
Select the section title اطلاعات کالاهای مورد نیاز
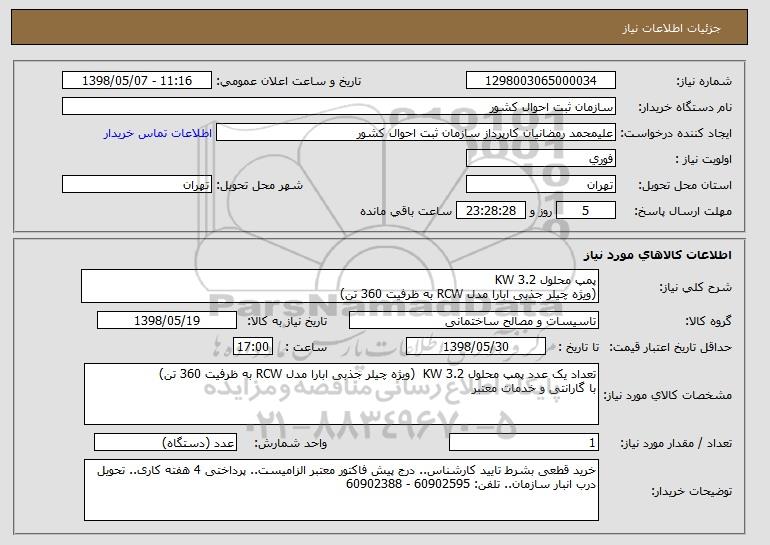[658, 255]
